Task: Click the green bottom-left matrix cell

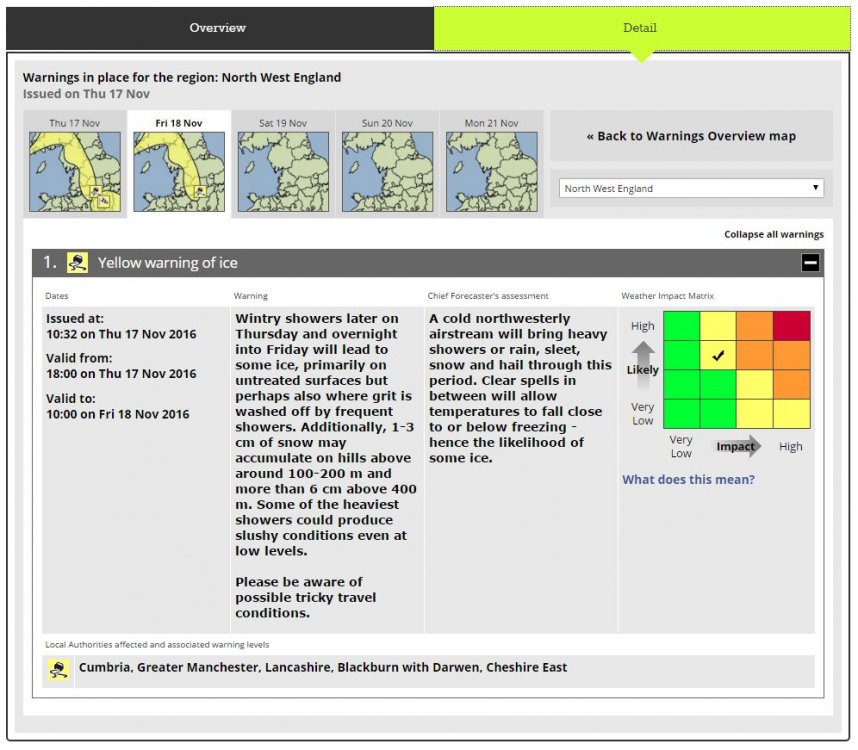Action: [680, 413]
